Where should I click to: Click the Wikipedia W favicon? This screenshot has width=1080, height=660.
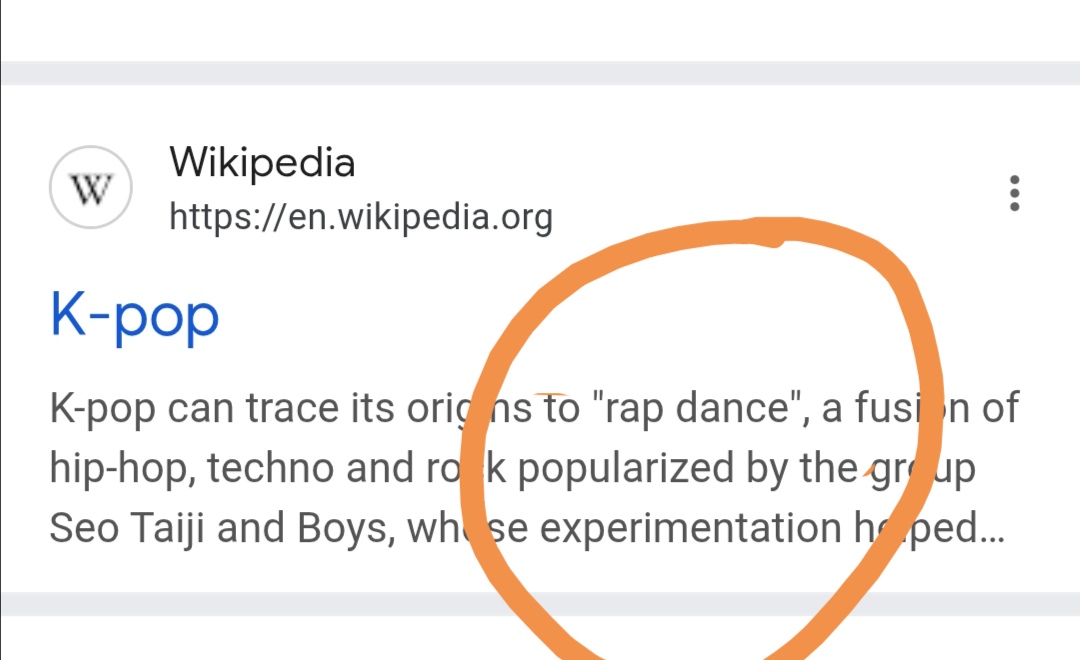pos(91,187)
